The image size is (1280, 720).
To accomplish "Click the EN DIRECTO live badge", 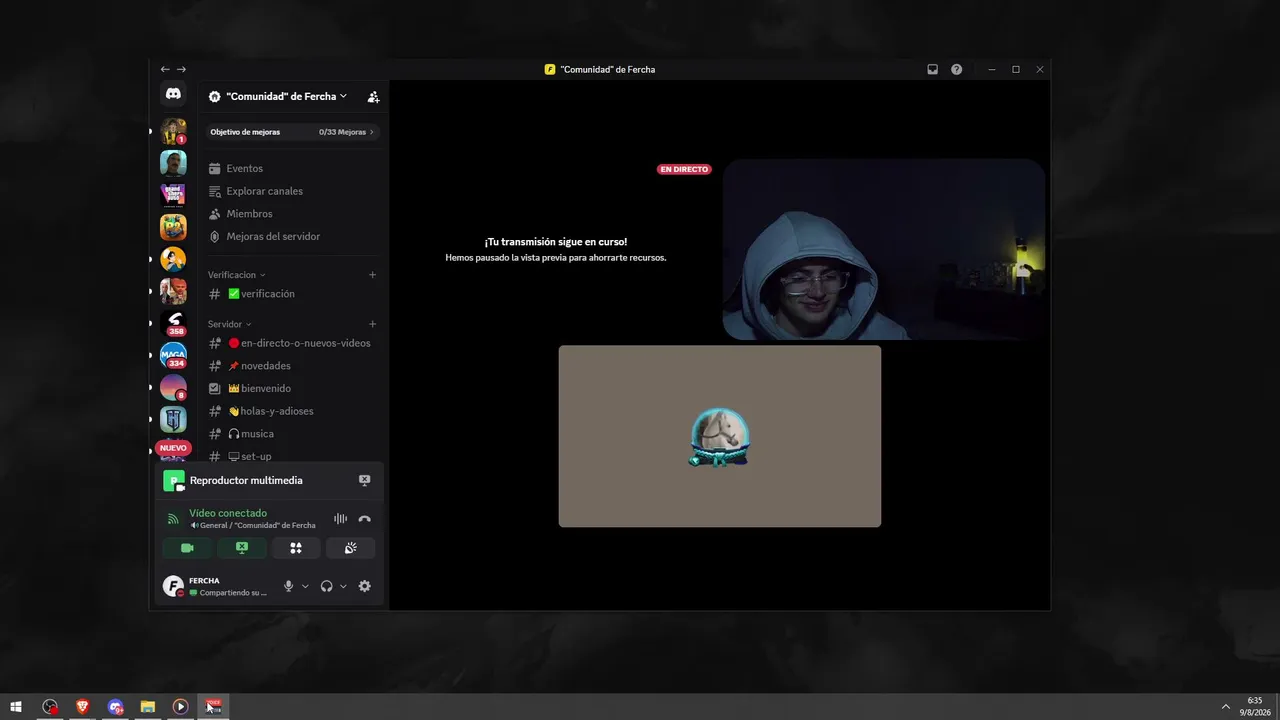I will 684,169.
